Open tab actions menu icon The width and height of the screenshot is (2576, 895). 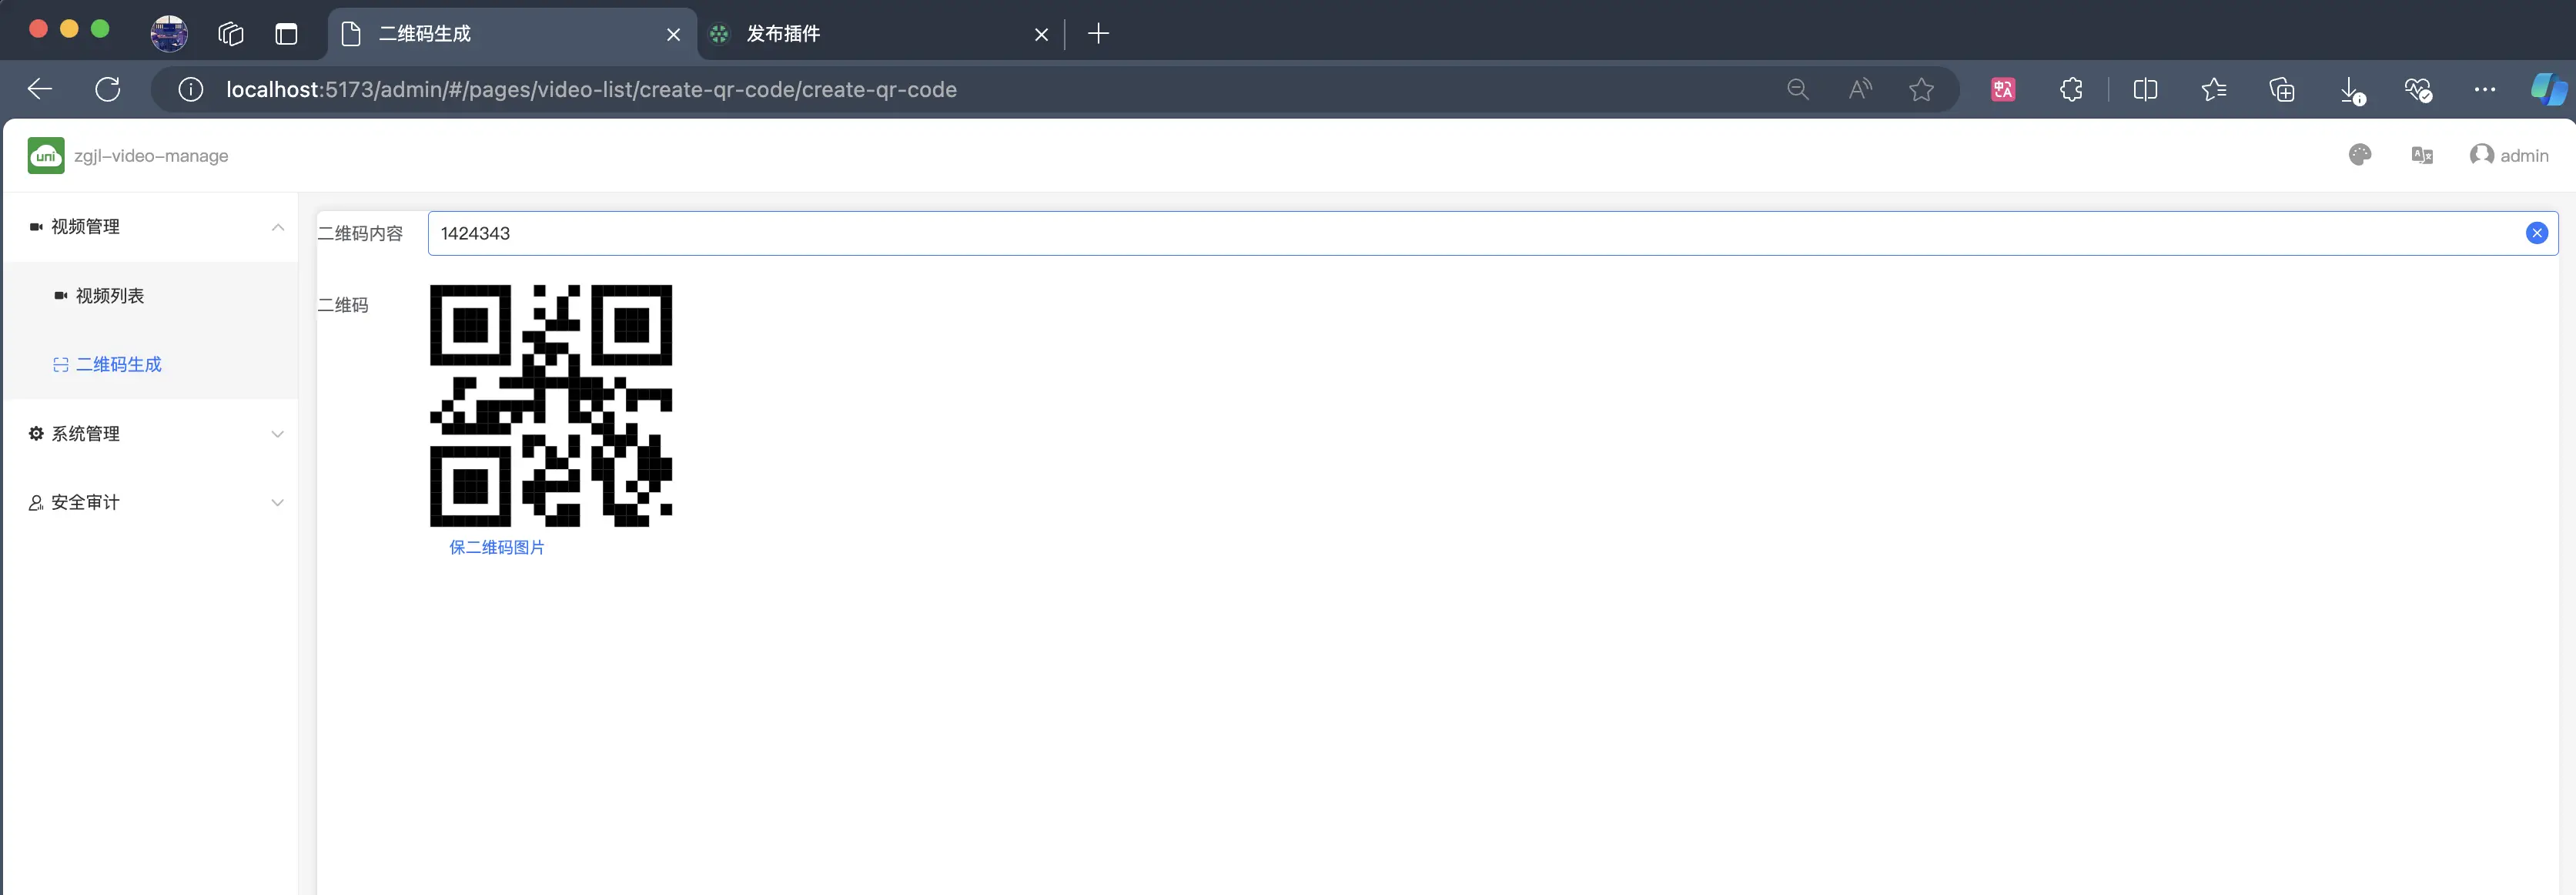coord(286,34)
